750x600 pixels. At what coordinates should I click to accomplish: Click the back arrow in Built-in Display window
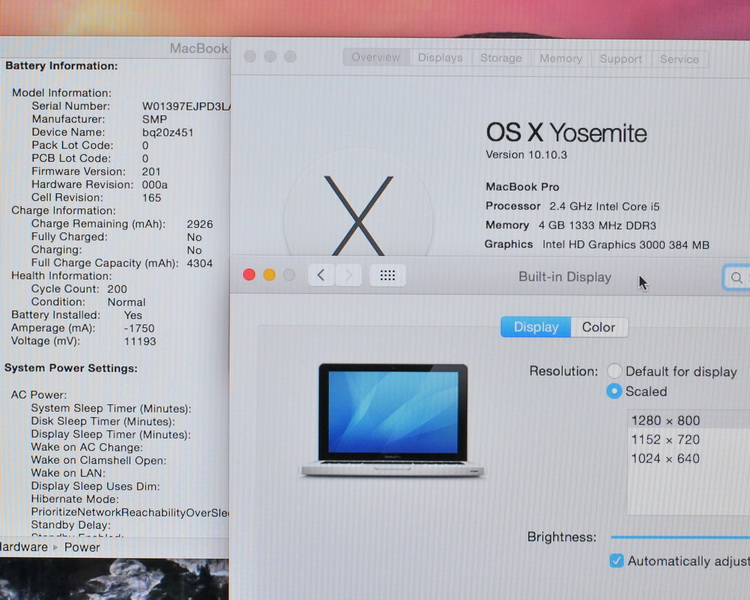321,275
